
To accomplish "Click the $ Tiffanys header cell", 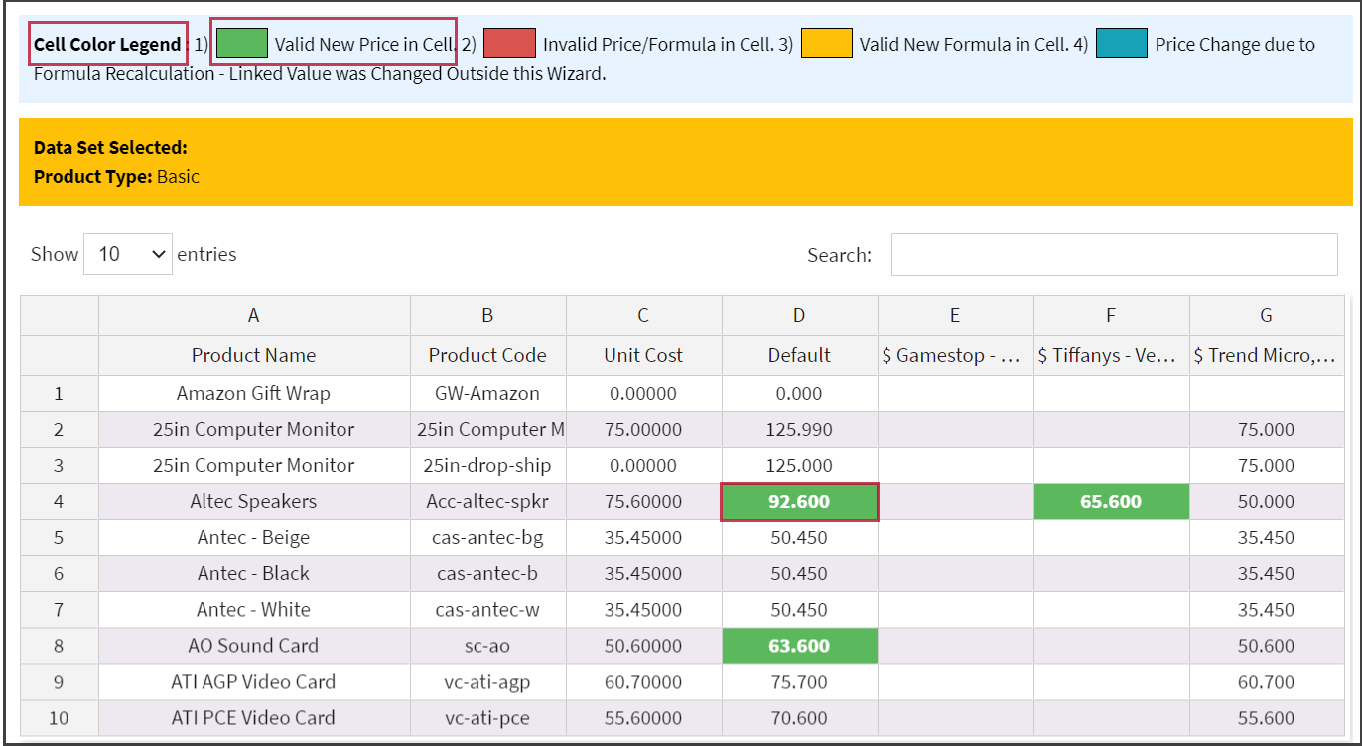I will (1112, 355).
